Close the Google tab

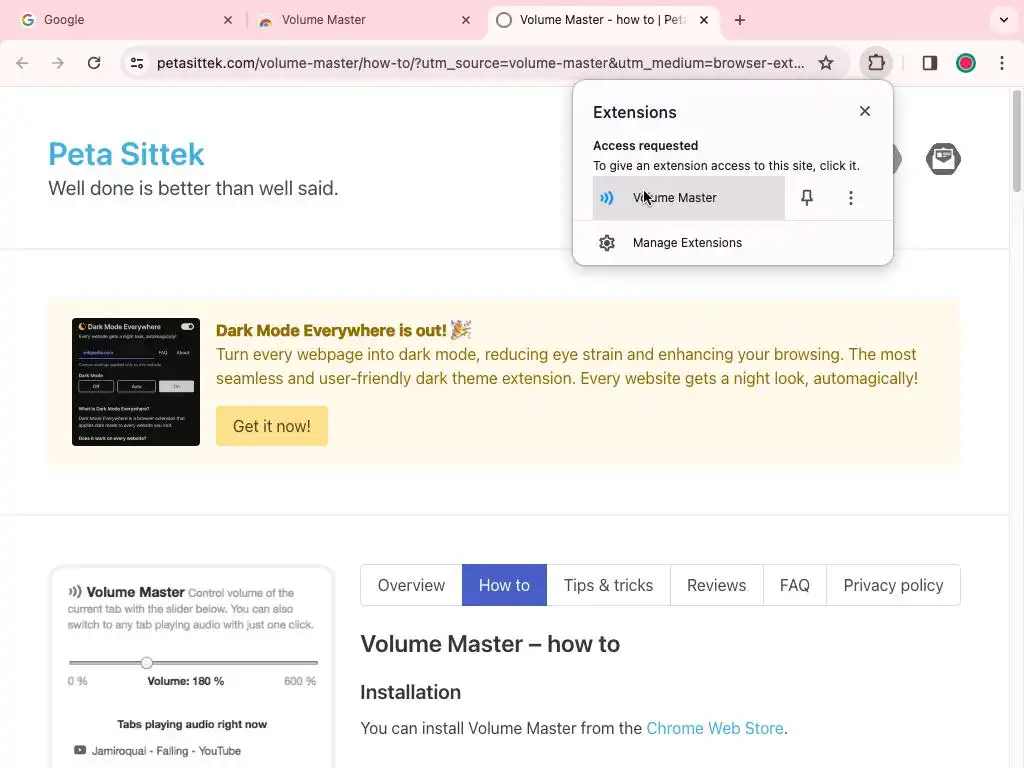coord(228,20)
